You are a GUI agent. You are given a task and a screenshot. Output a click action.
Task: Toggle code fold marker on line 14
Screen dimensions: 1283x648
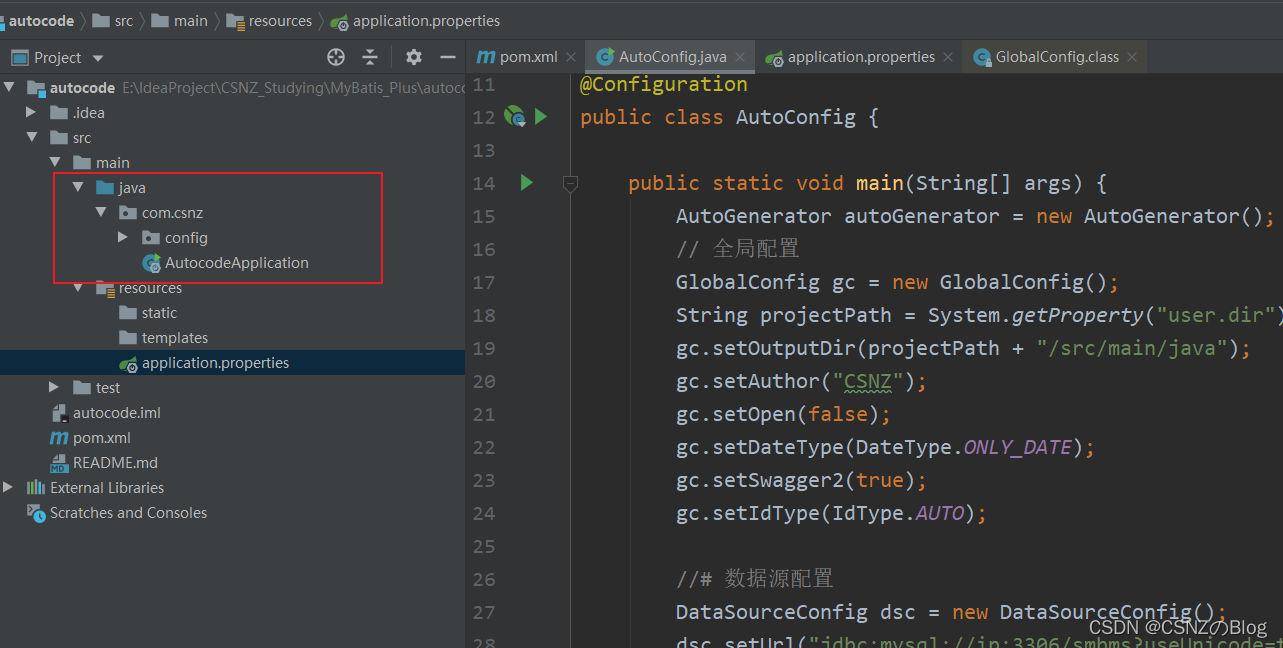pos(570,184)
